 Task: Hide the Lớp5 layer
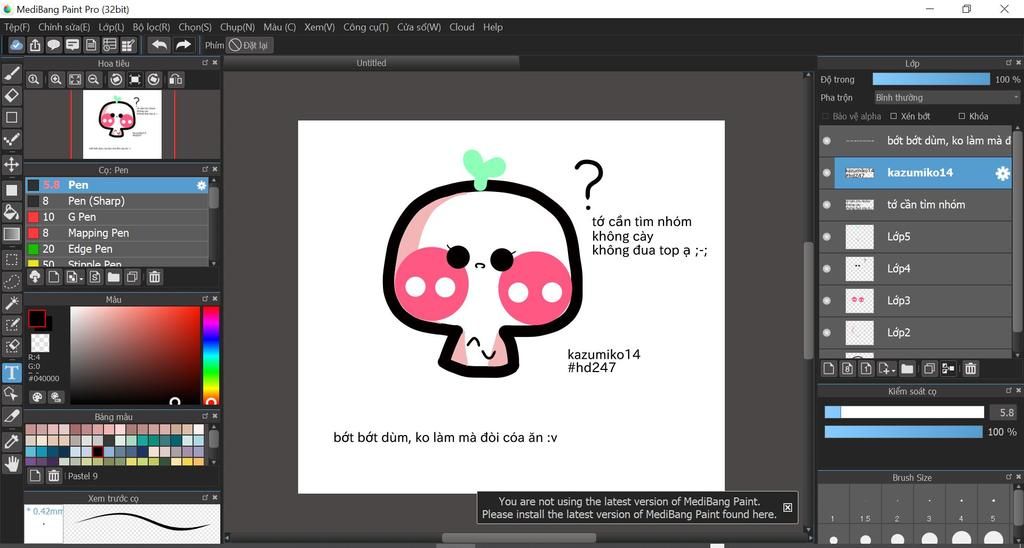[827, 237]
